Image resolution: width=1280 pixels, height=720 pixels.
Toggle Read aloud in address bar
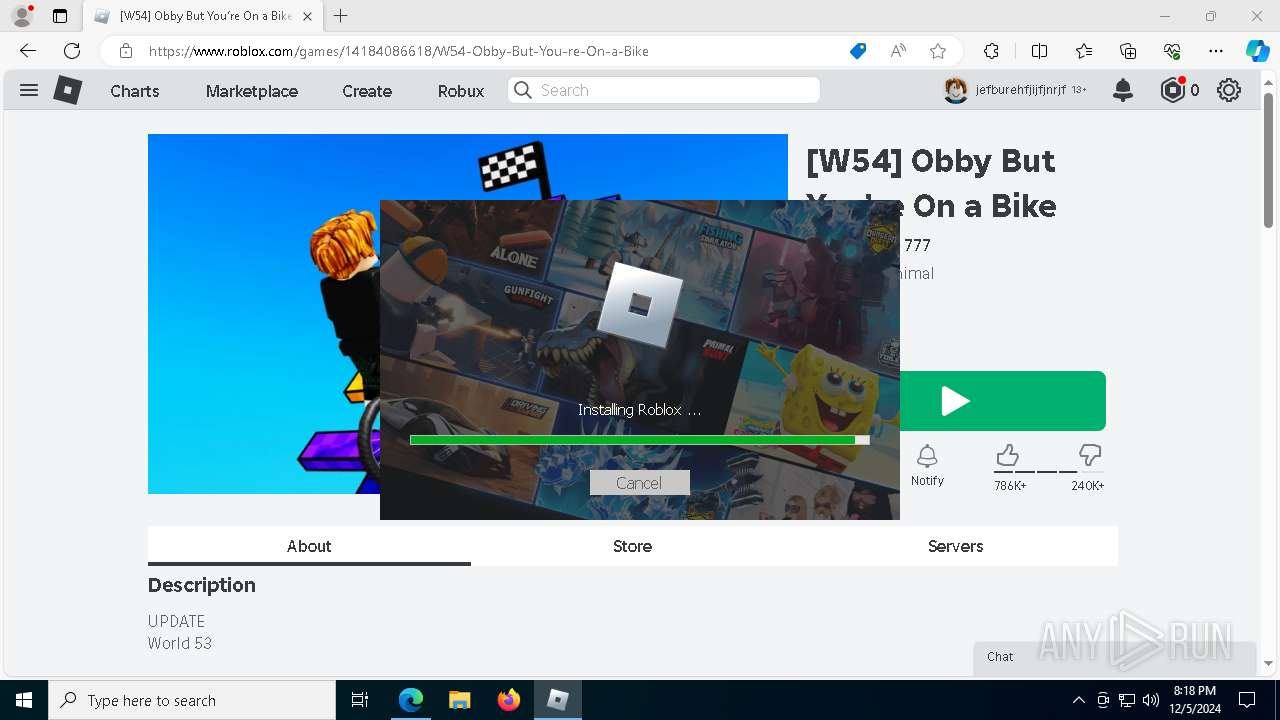pos(898,51)
